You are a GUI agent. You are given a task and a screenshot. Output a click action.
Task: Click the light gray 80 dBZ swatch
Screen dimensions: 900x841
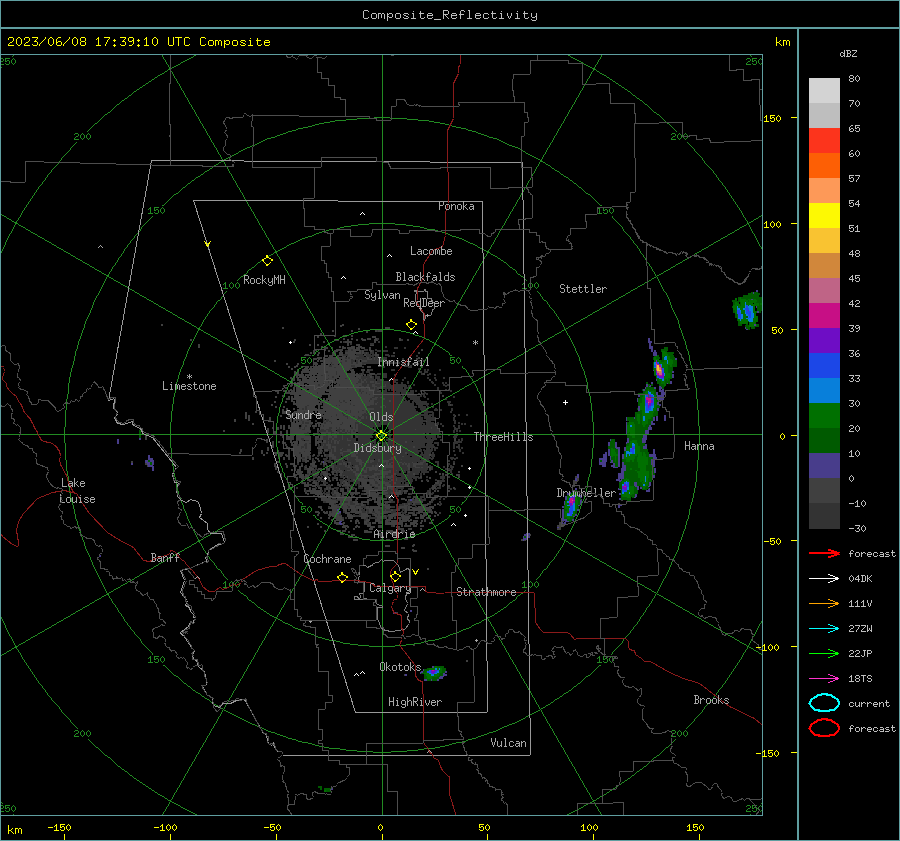pos(824,90)
